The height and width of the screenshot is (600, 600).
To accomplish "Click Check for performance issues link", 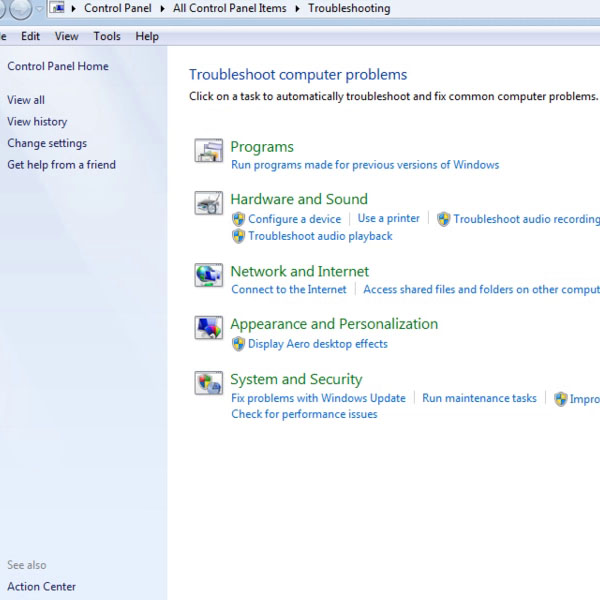I will [x=304, y=414].
